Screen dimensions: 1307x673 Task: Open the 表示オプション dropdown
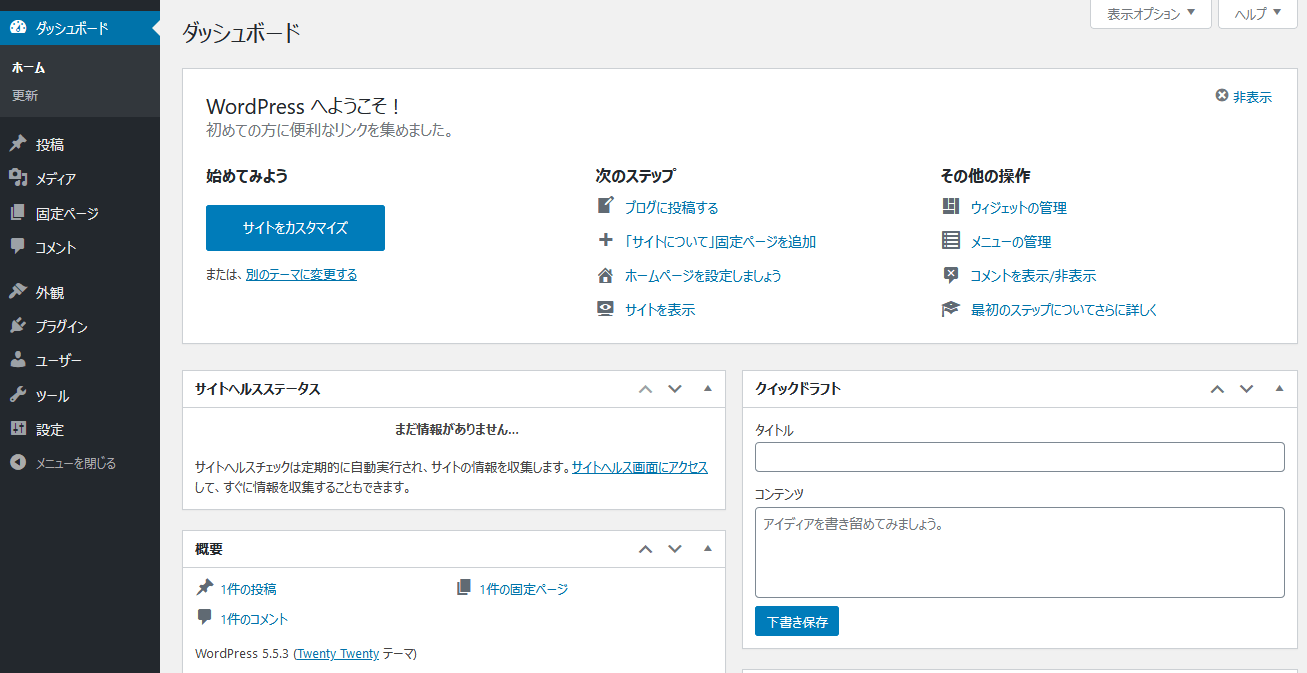pyautogui.click(x=1150, y=14)
